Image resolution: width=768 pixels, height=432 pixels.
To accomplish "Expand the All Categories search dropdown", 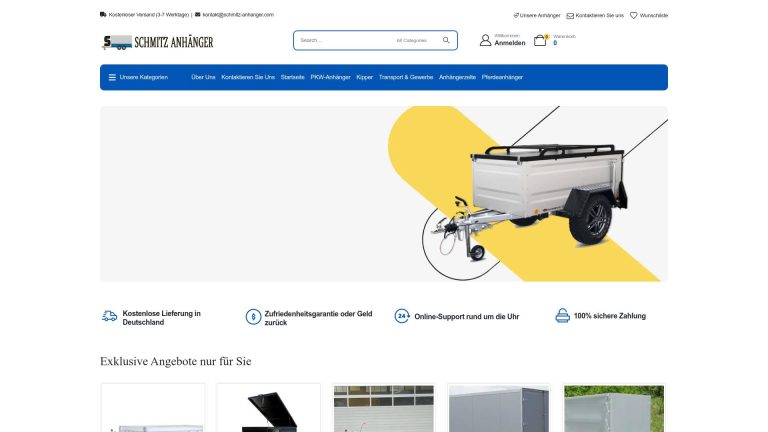I will coord(411,41).
